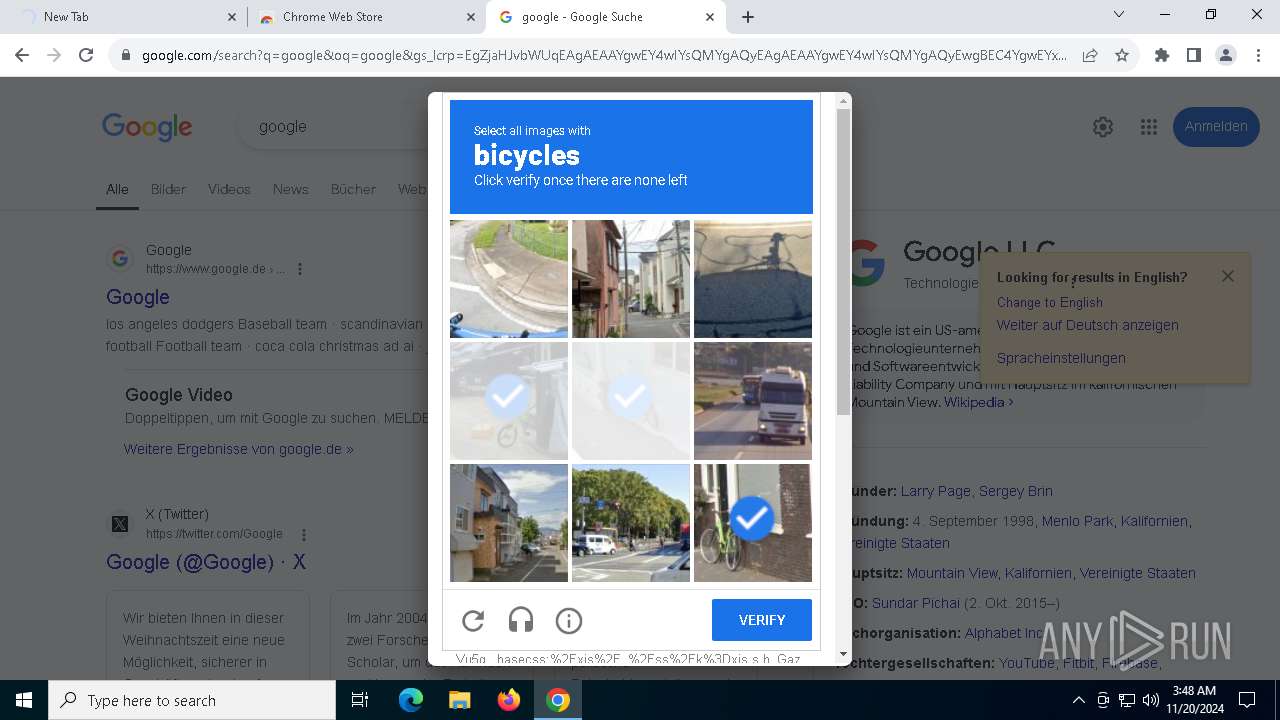Open the Spracheinstellungen link

click(1061, 358)
